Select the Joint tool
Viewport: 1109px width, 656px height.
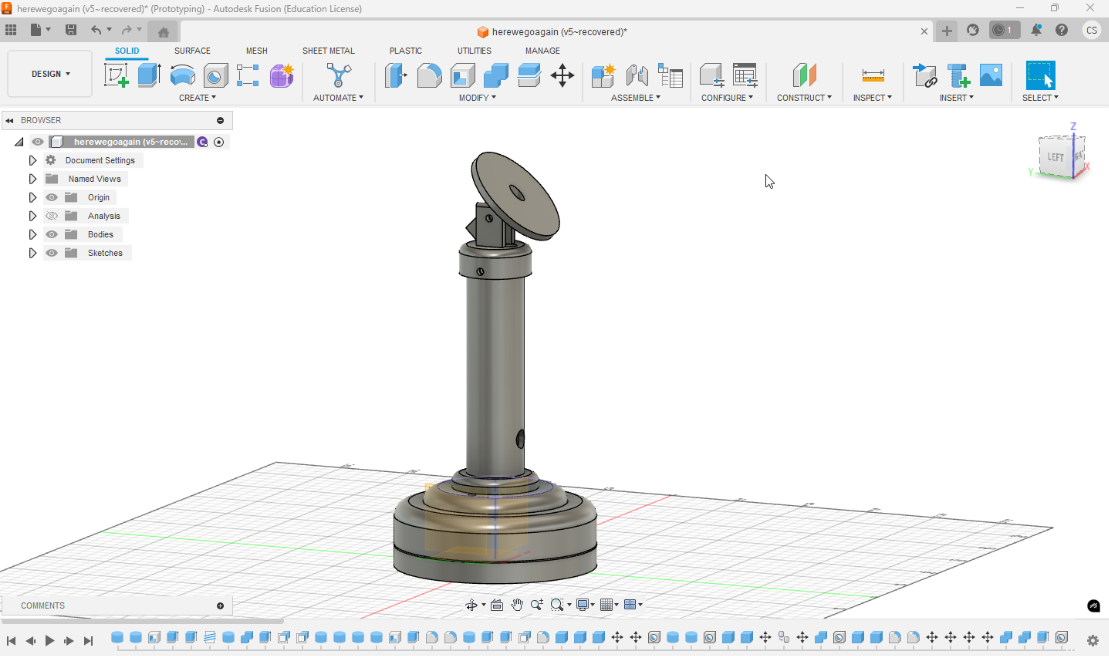pos(637,75)
